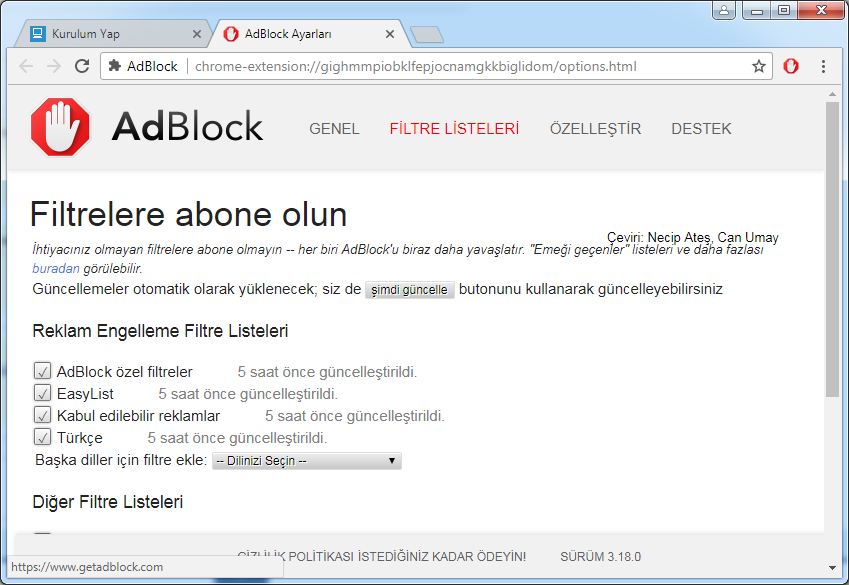Switch to the ÖZELLEŞTİR tab
849x585 pixels.
pos(595,129)
